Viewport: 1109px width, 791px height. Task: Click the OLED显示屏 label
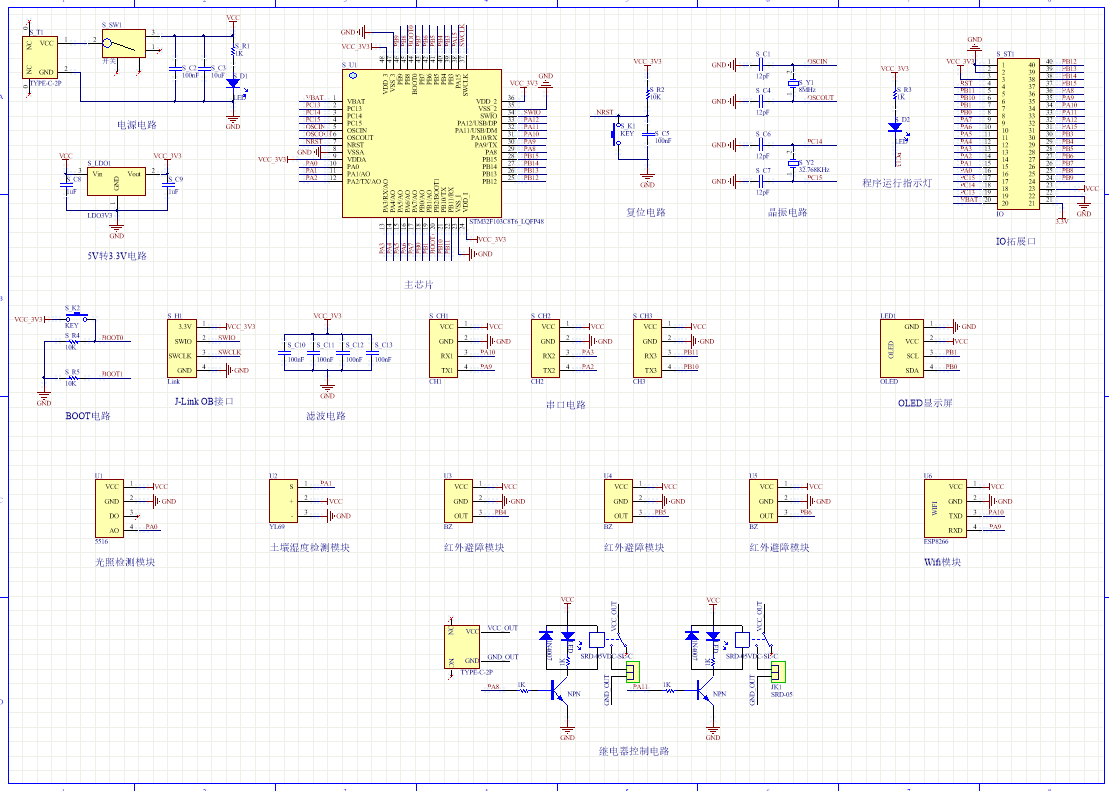click(925, 403)
